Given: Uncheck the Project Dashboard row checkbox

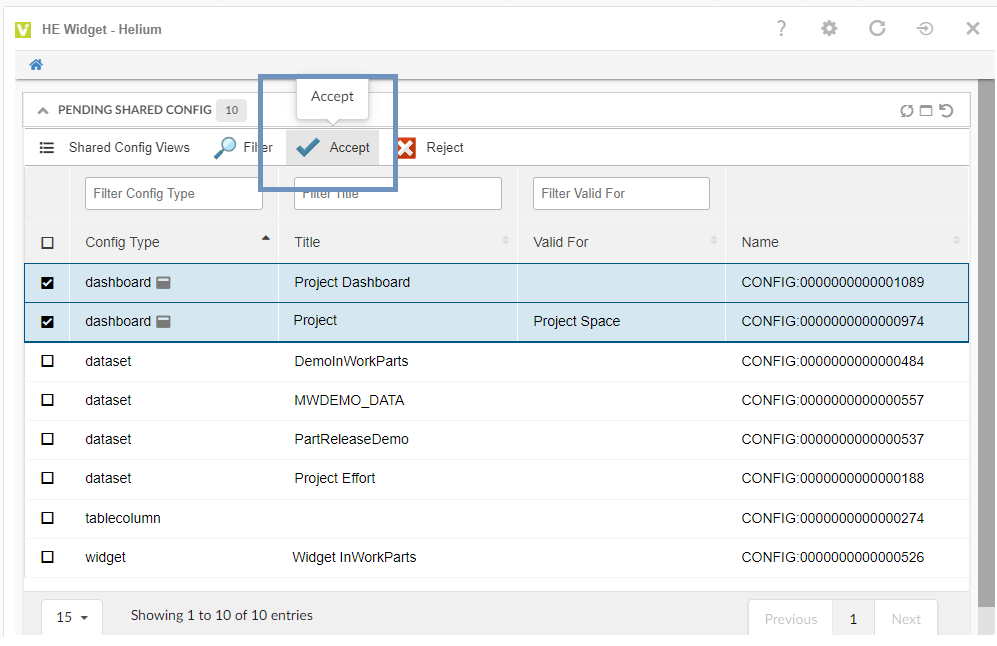Looking at the screenshot, I should point(47,283).
